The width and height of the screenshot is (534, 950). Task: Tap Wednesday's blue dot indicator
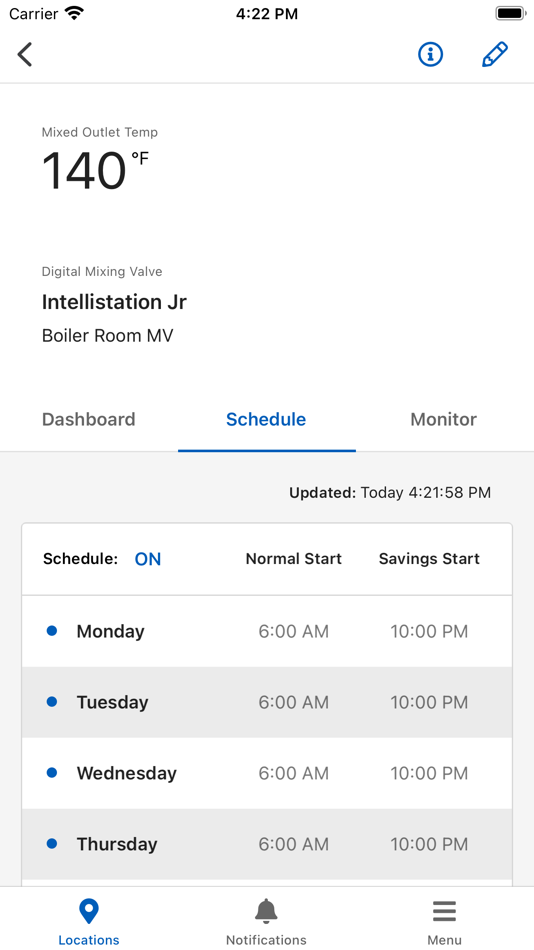(x=52, y=772)
